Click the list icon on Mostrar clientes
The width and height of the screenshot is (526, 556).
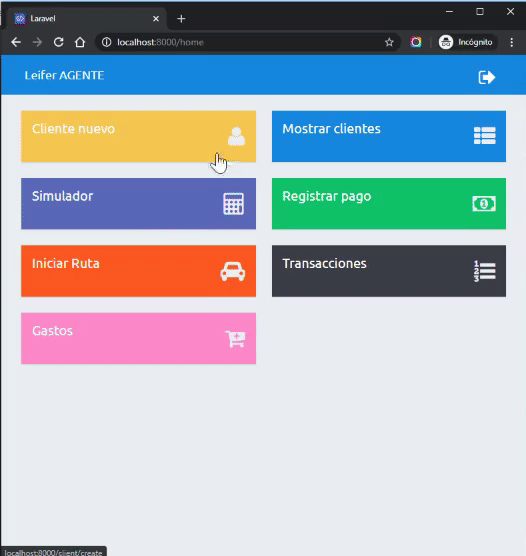[x=485, y=135]
